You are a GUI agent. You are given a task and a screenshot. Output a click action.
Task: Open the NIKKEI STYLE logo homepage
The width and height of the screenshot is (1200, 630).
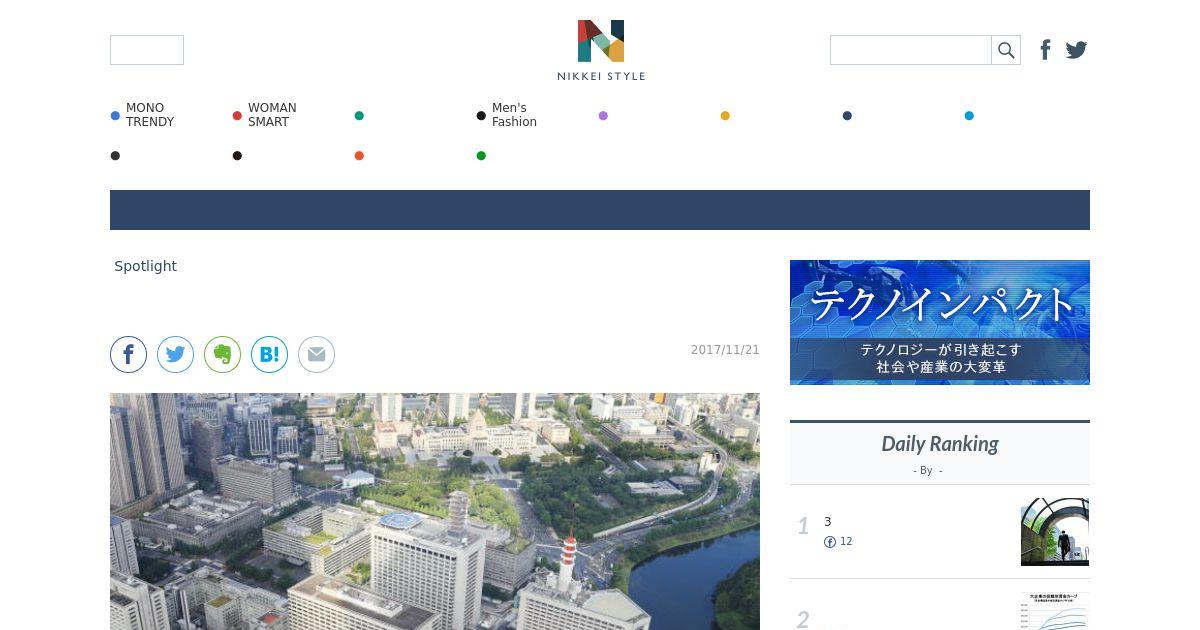(601, 50)
